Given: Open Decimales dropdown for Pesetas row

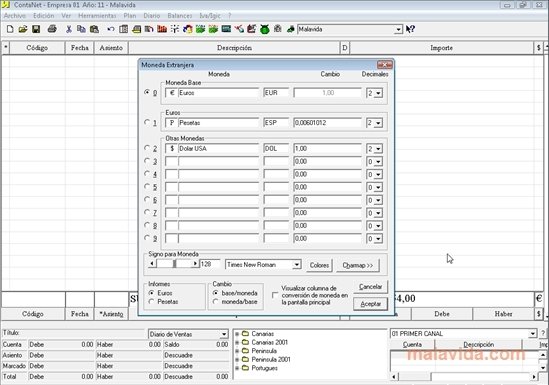Looking at the screenshot, I should [x=378, y=123].
